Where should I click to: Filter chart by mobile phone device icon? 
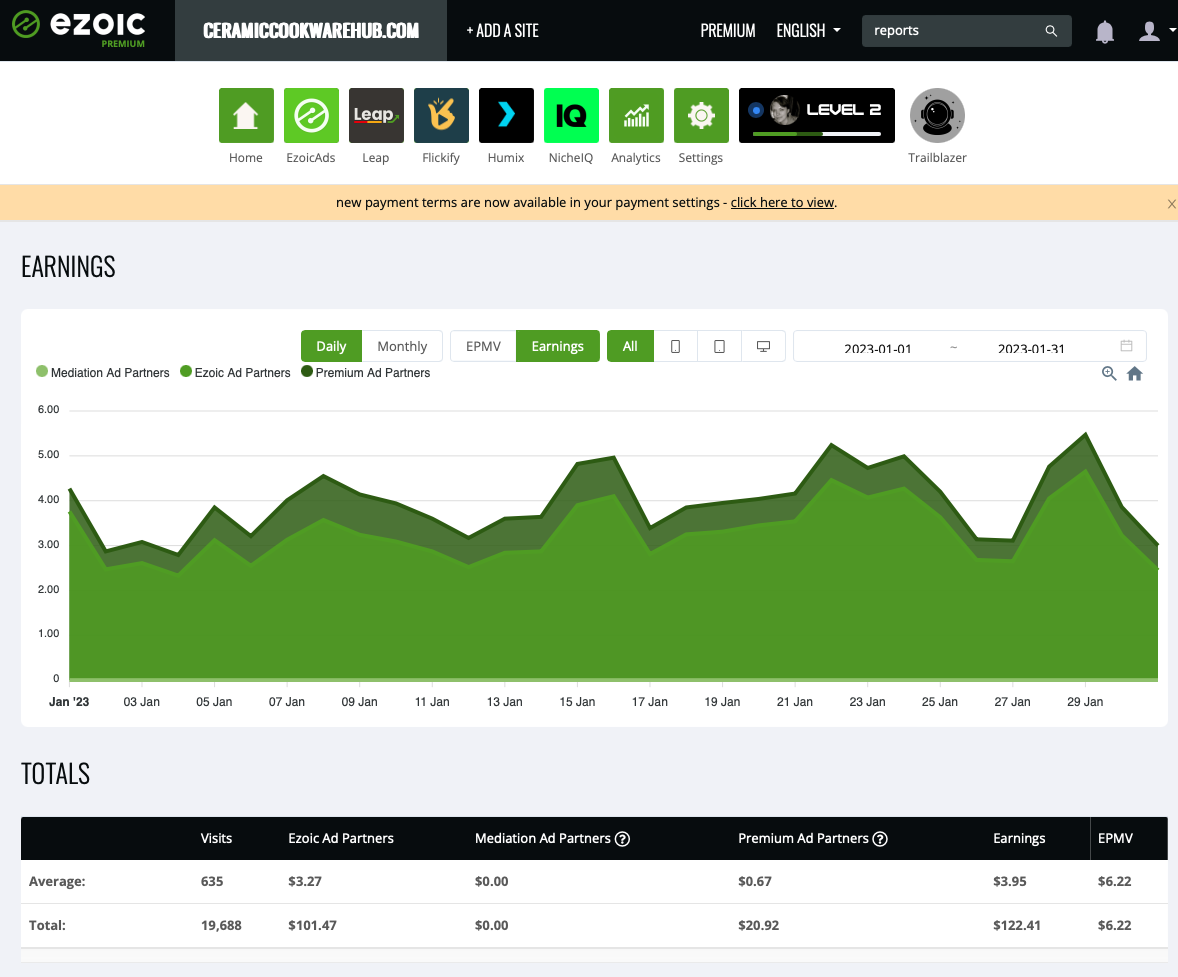point(675,346)
